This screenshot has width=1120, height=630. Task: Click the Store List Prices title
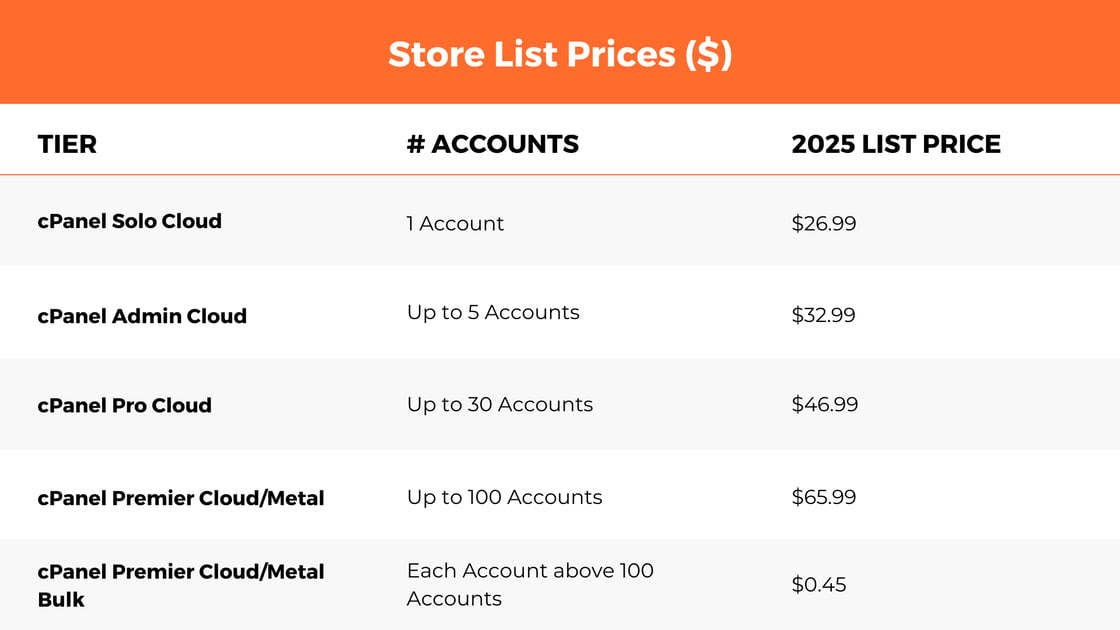pos(560,54)
